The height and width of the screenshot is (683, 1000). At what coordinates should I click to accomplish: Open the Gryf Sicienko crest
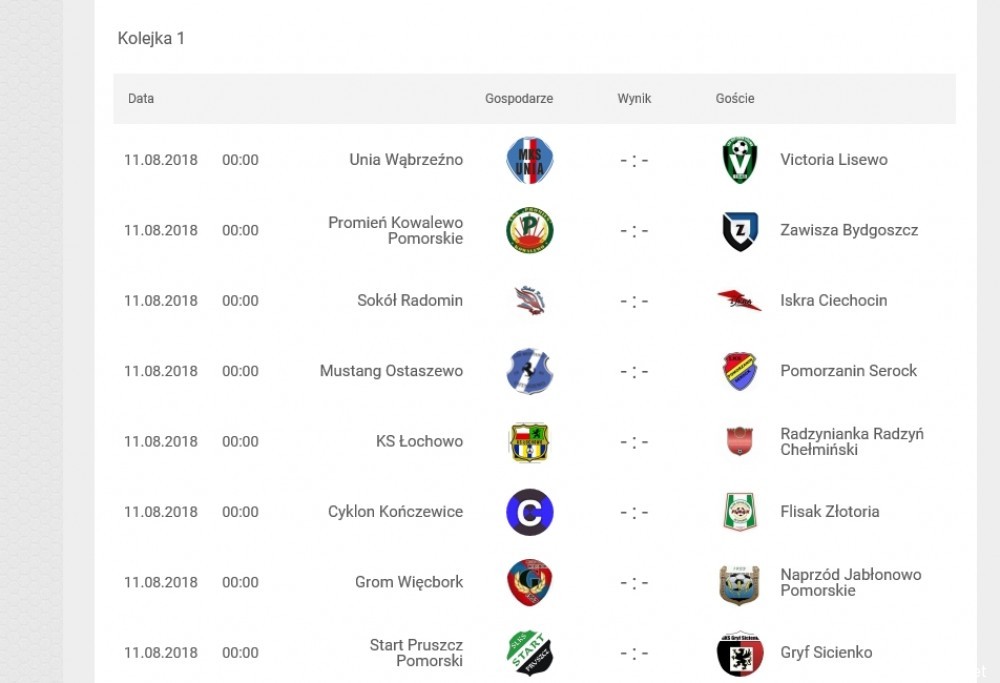pyautogui.click(x=740, y=653)
